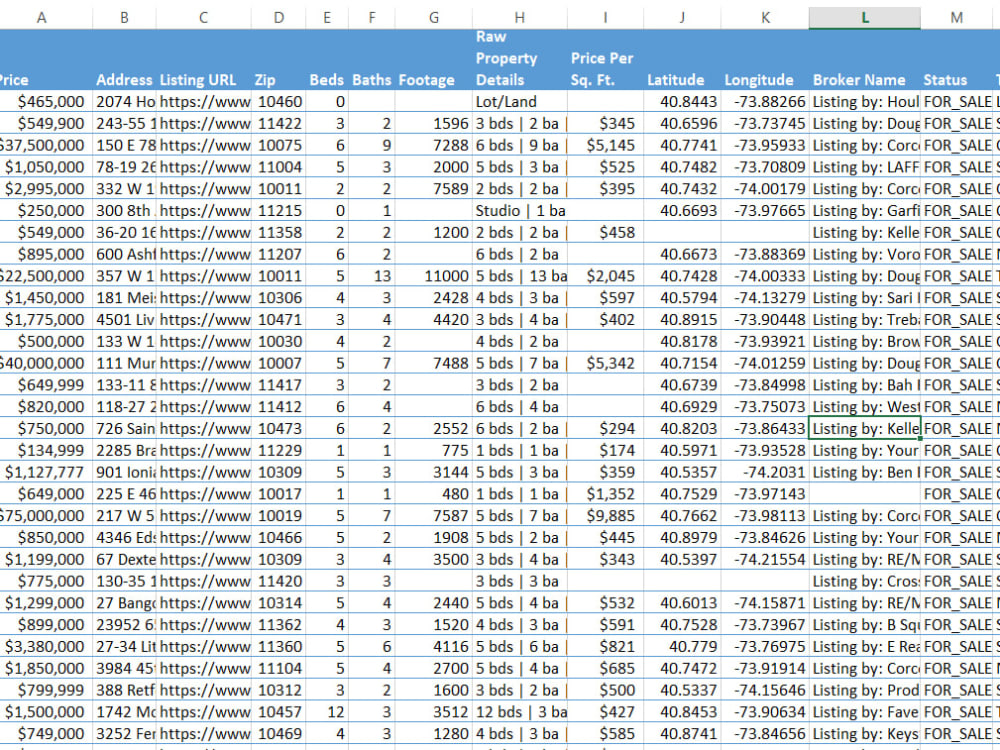
Task: Select the $9,885 price per sq ft cell
Action: [x=605, y=515]
